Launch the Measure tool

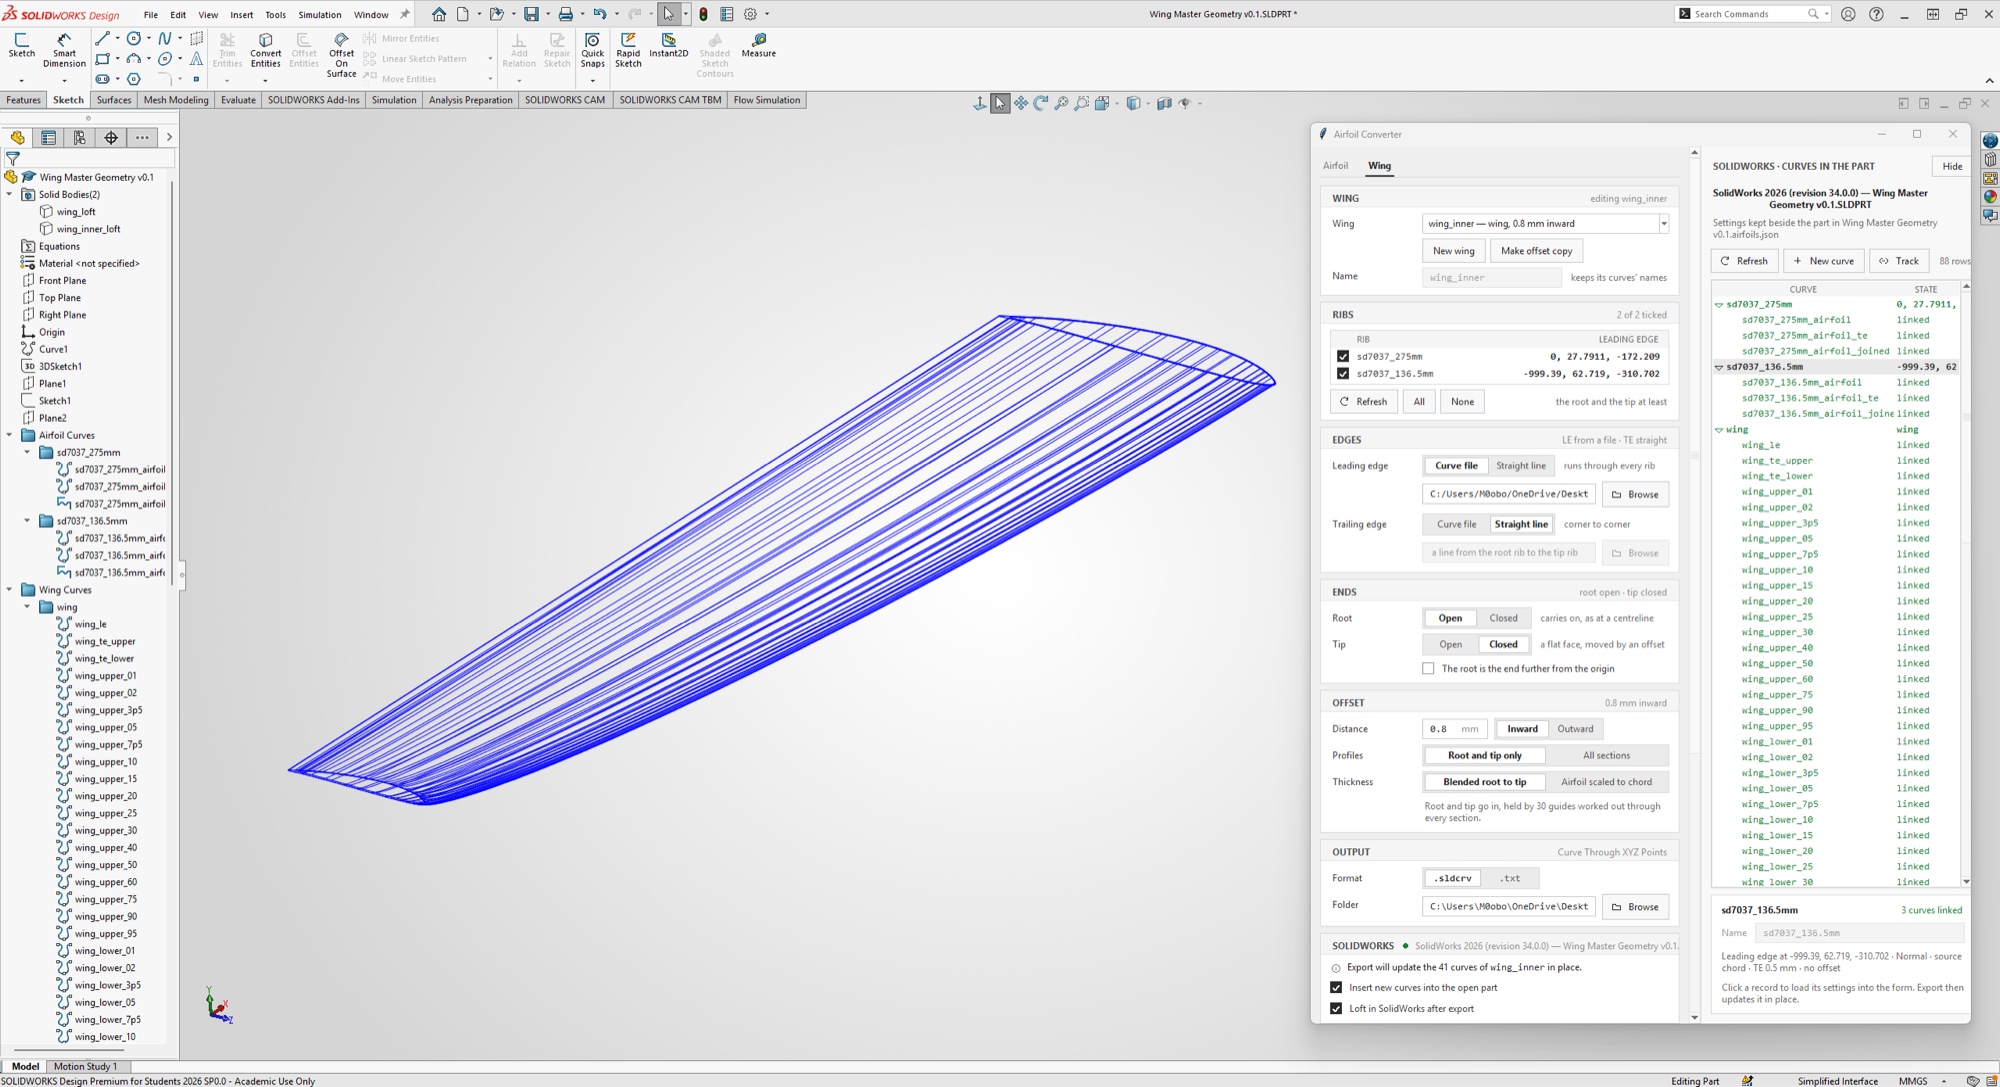tap(758, 45)
